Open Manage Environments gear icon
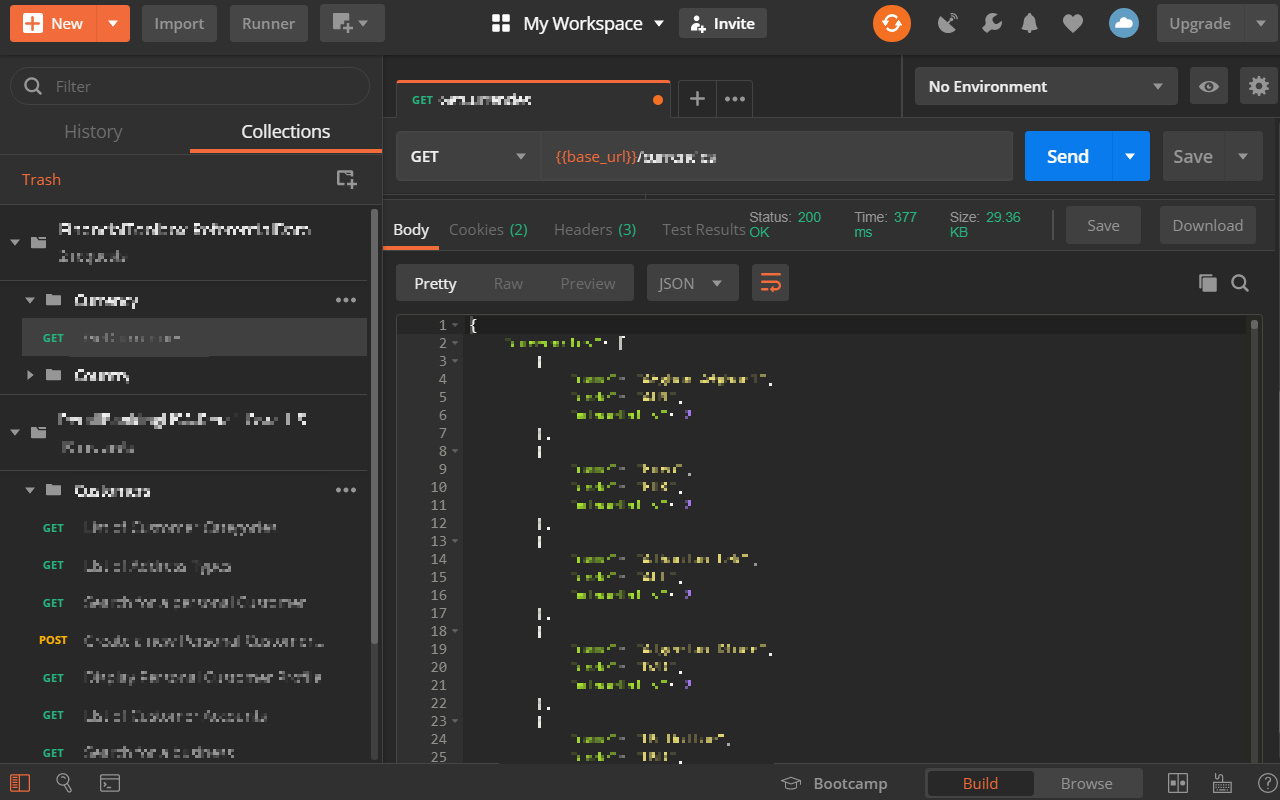This screenshot has height=800, width=1280. click(x=1259, y=86)
